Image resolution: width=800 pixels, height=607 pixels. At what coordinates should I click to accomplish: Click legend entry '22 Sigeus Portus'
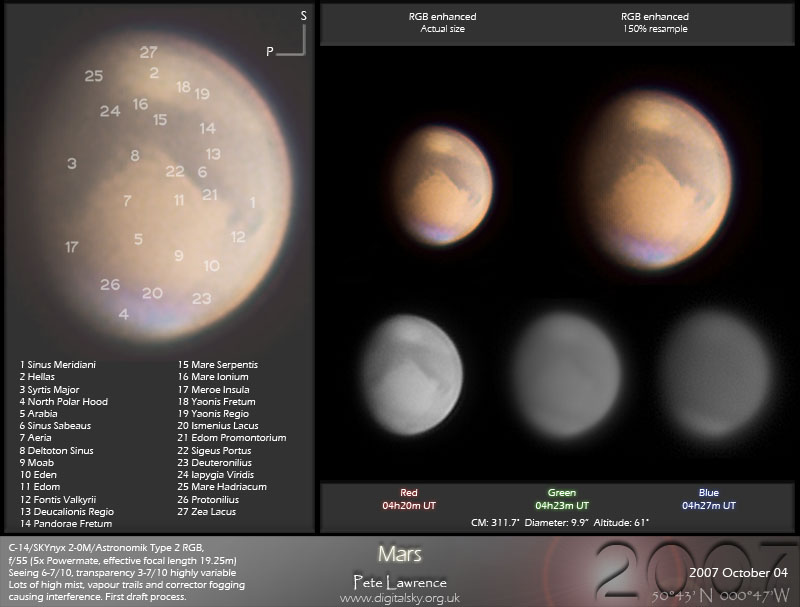(214, 450)
